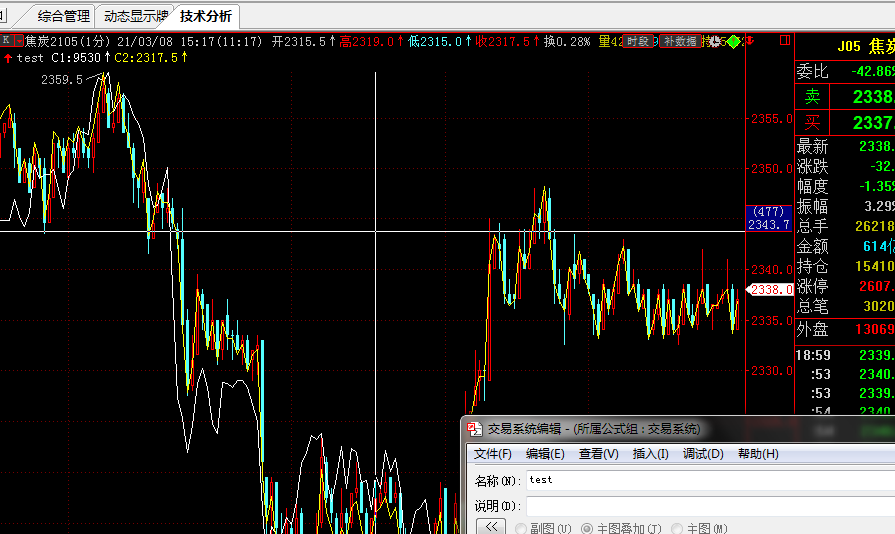
Task: Click the 幅度 row in quote panel
Action: (845, 187)
